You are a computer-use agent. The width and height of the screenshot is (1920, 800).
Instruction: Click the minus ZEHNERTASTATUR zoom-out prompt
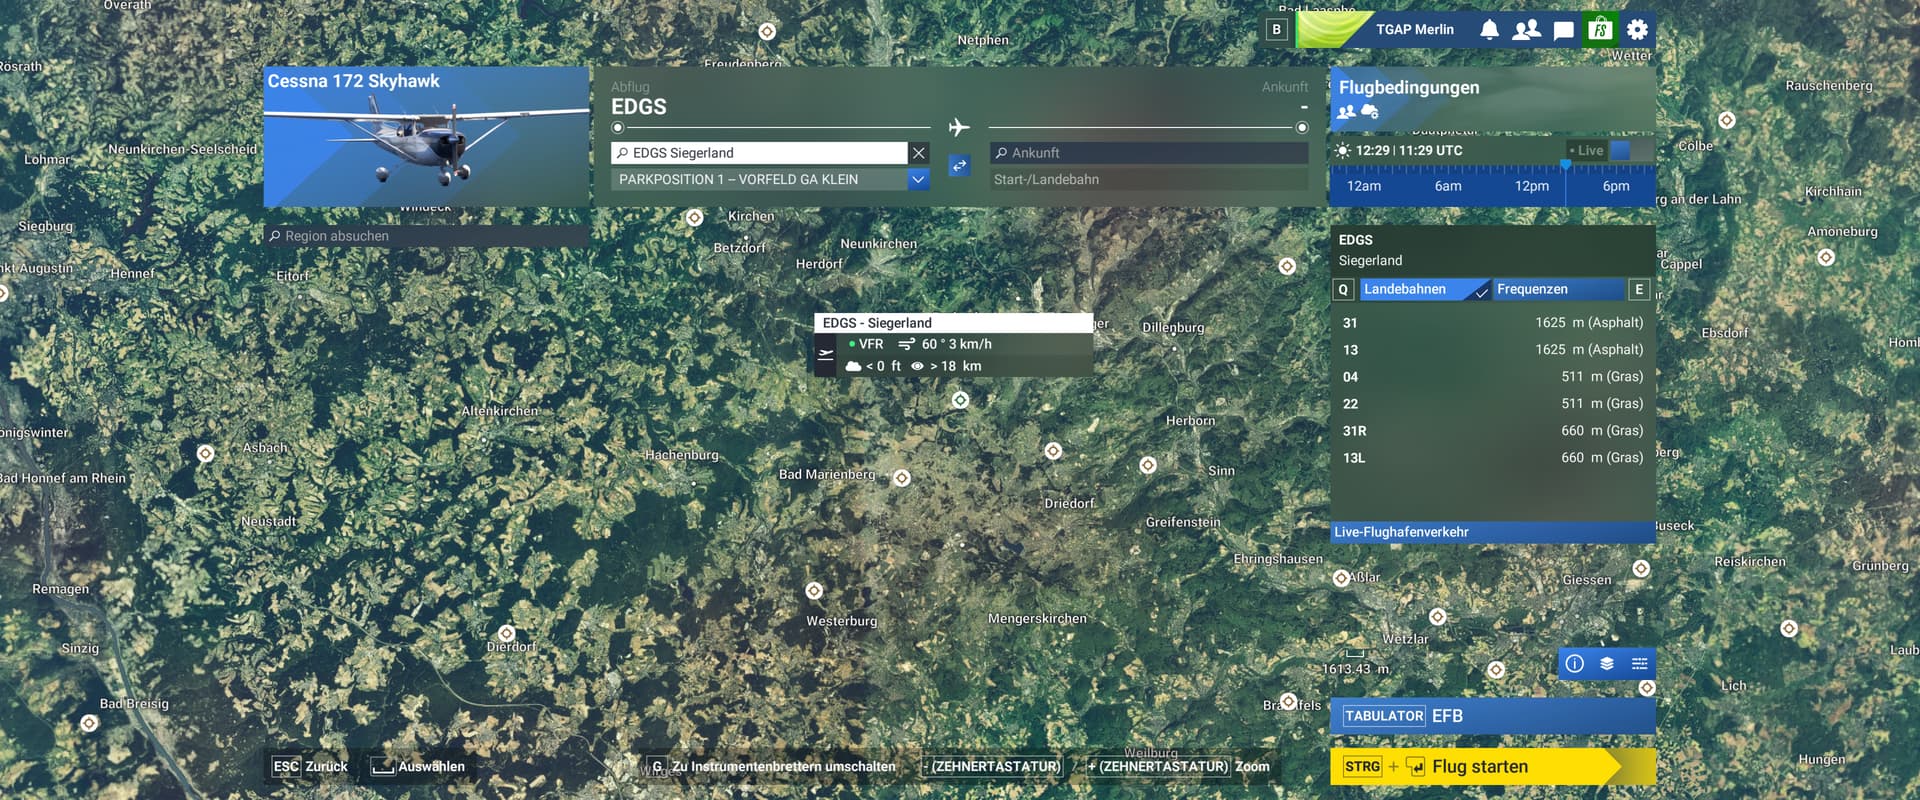pyautogui.click(x=992, y=767)
